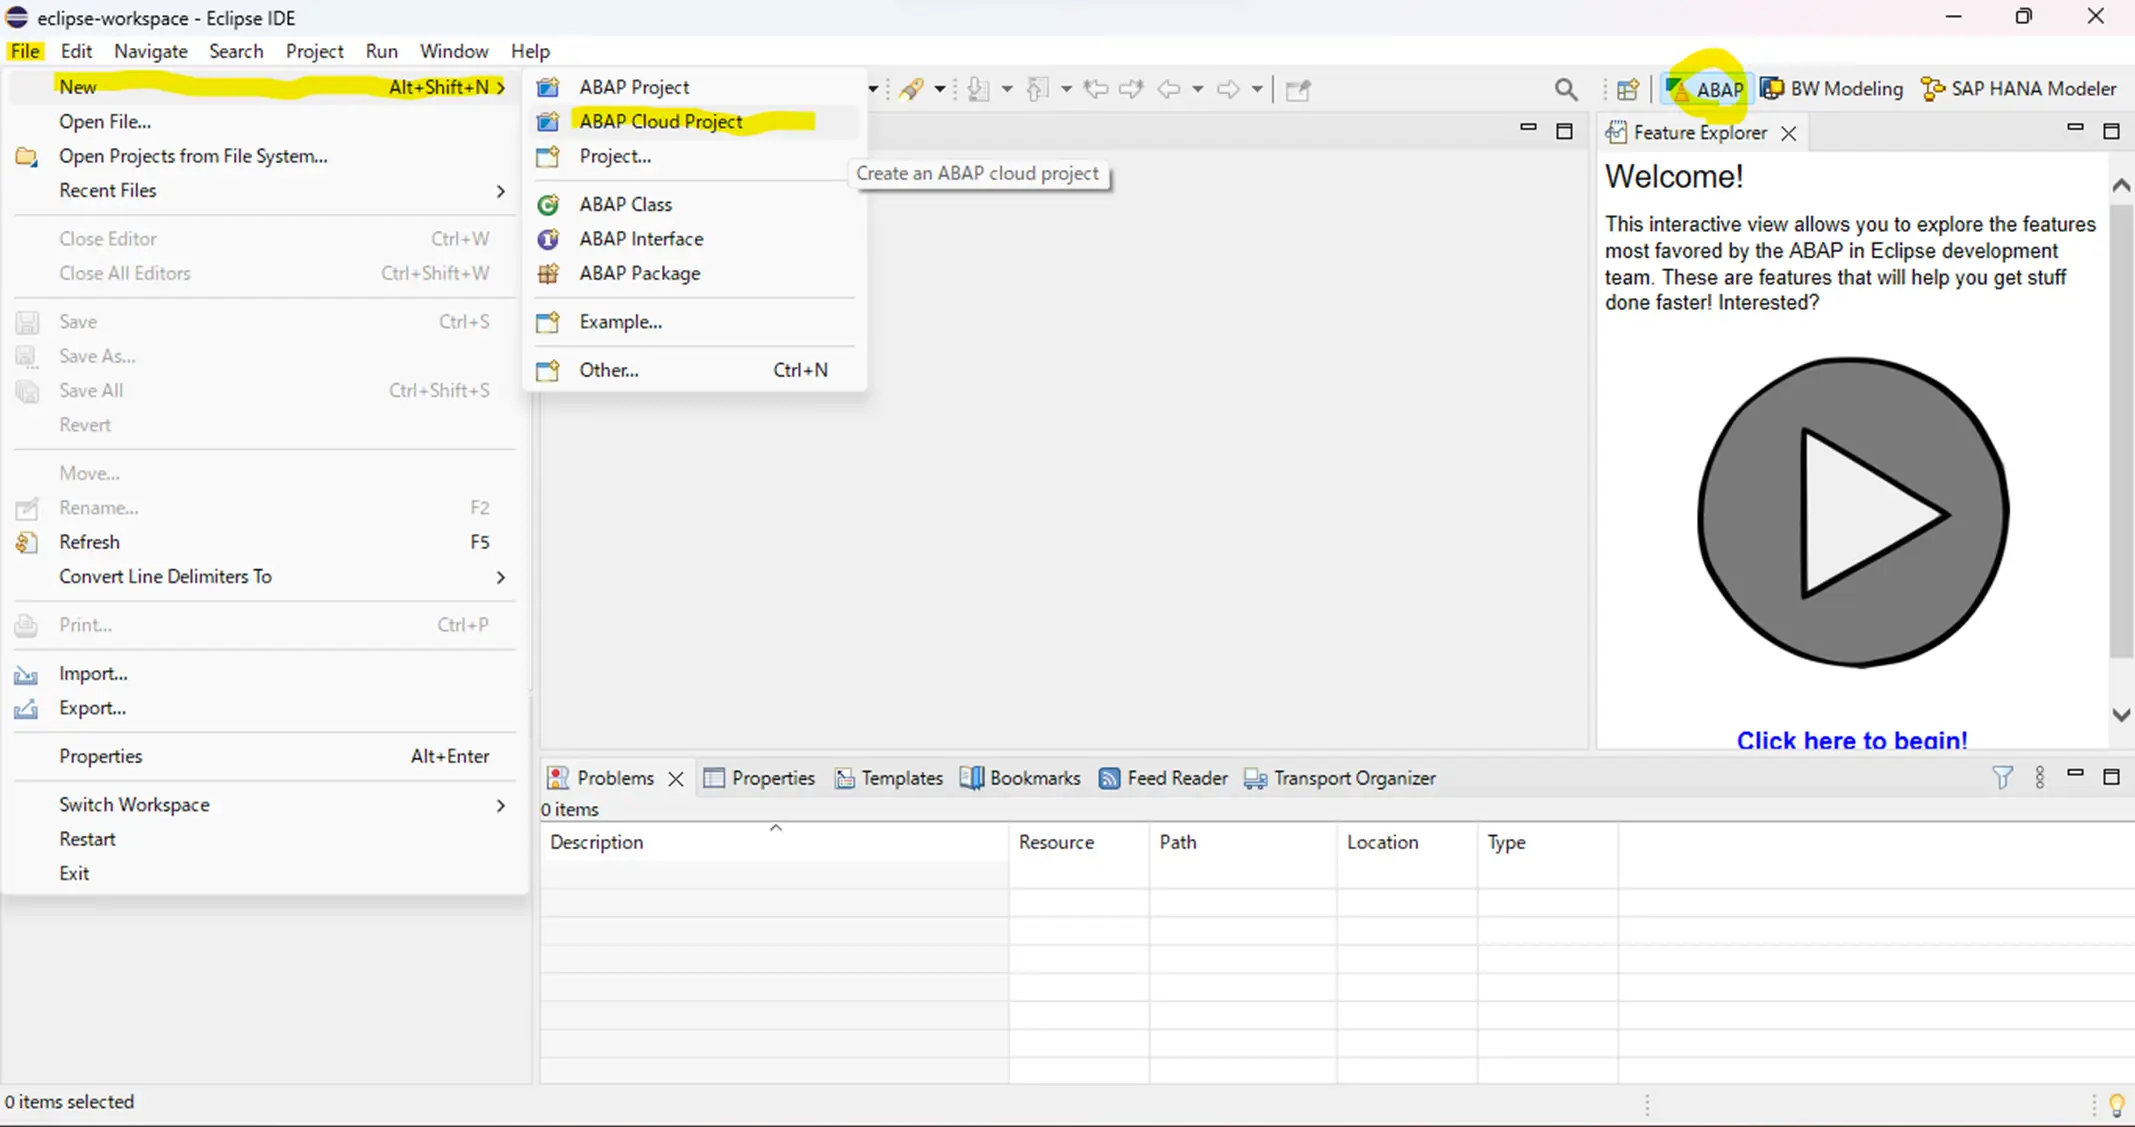Switch to the Transport Organizer tab
Image resolution: width=2135 pixels, height=1127 pixels.
pyautogui.click(x=1340, y=778)
